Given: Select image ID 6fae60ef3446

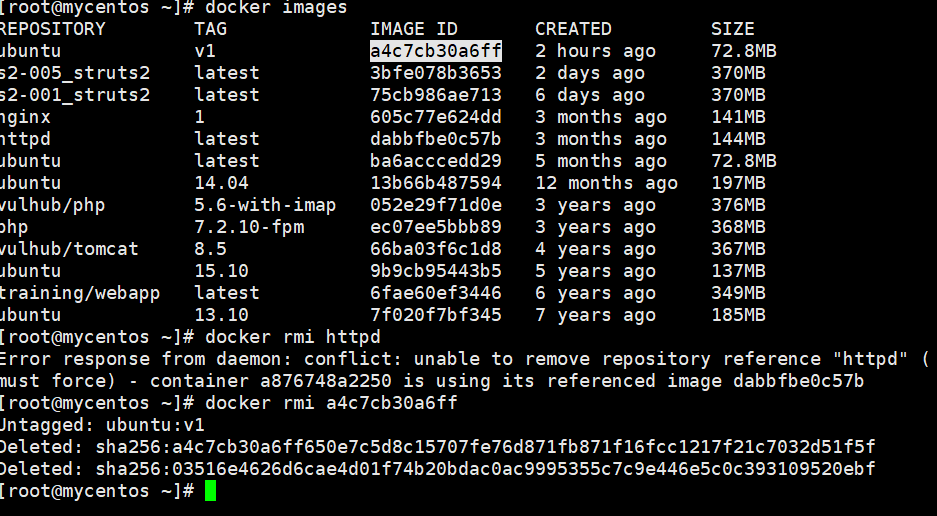Looking at the screenshot, I should point(436,293).
